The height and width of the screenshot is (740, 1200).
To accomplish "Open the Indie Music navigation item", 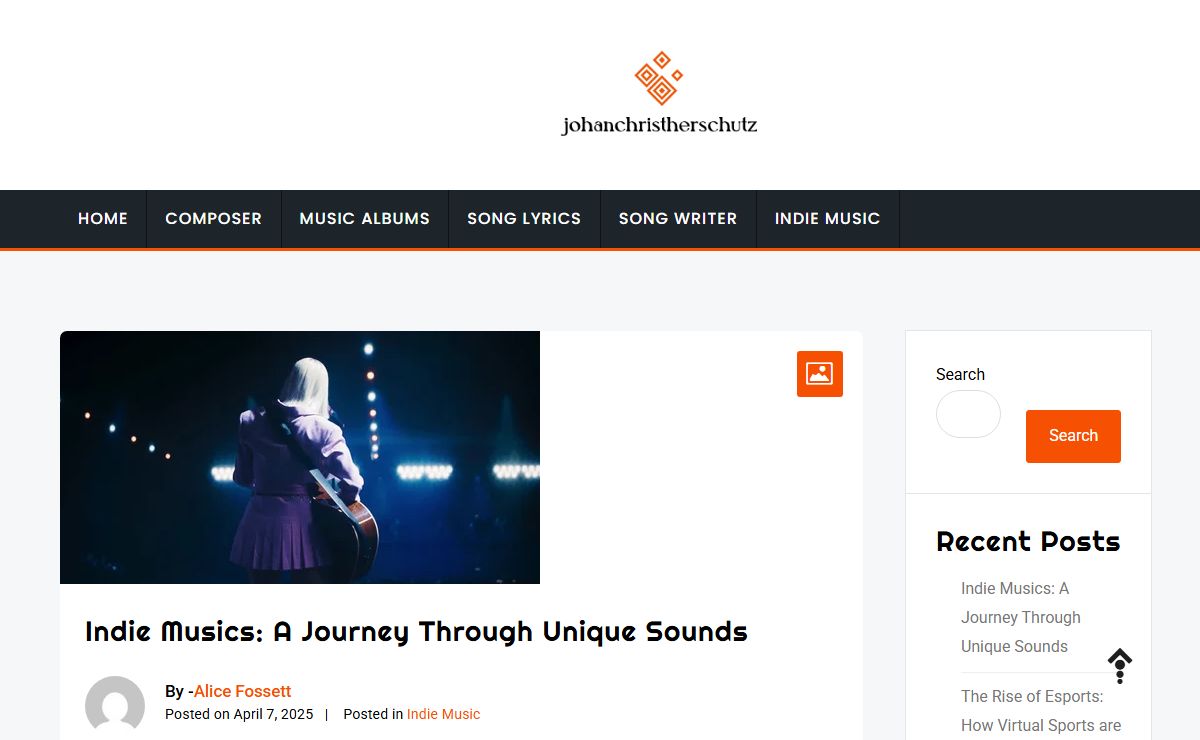I will 827,218.
